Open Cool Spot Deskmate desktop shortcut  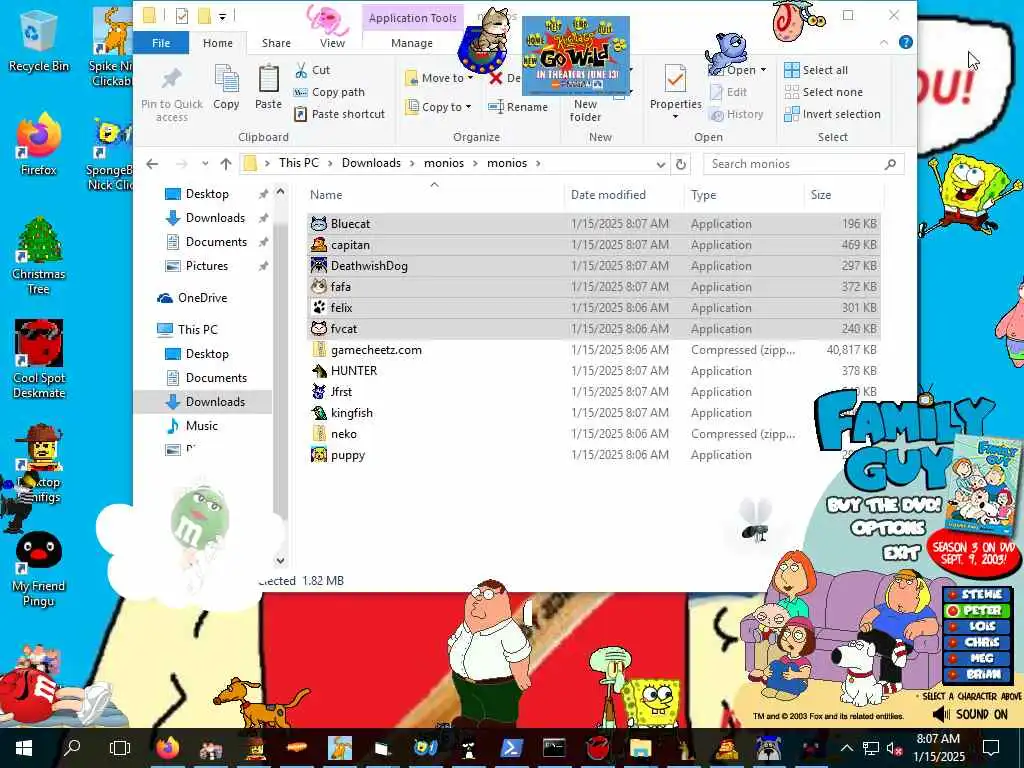coord(39,359)
